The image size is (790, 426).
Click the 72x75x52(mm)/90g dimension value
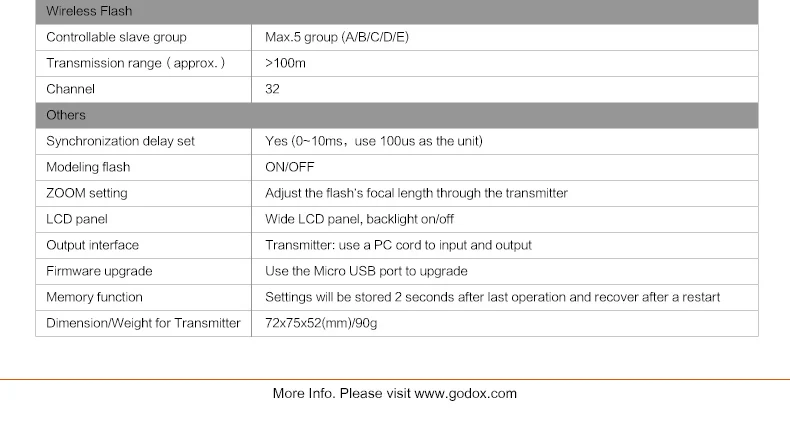point(320,323)
